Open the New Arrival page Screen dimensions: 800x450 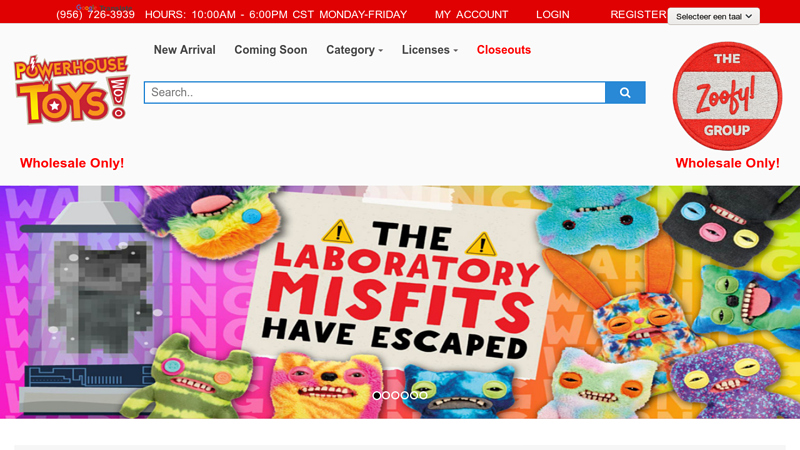[x=185, y=50]
